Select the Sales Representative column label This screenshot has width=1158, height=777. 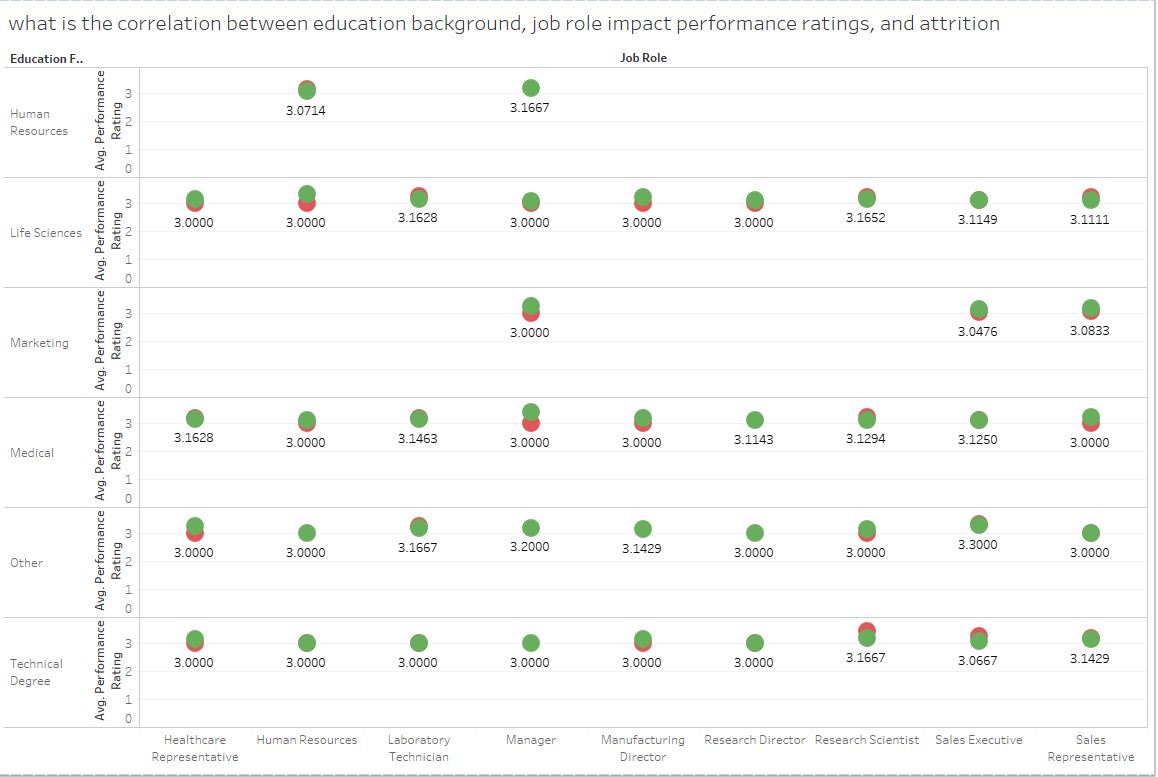pyautogui.click(x=1090, y=746)
